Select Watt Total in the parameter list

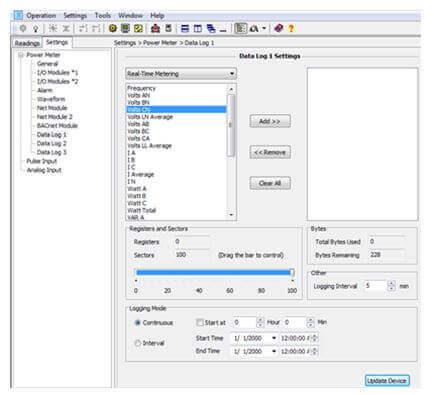141,210
